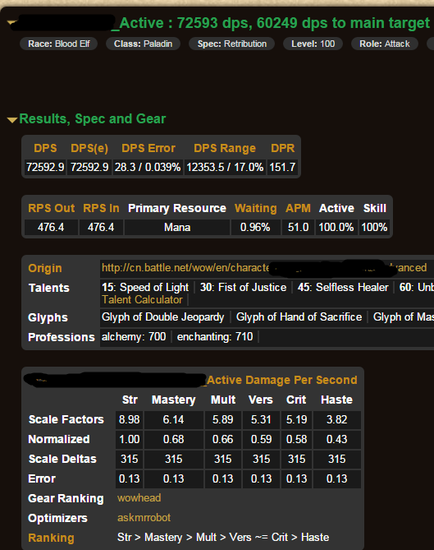Click the Crit scale column header

(296, 400)
